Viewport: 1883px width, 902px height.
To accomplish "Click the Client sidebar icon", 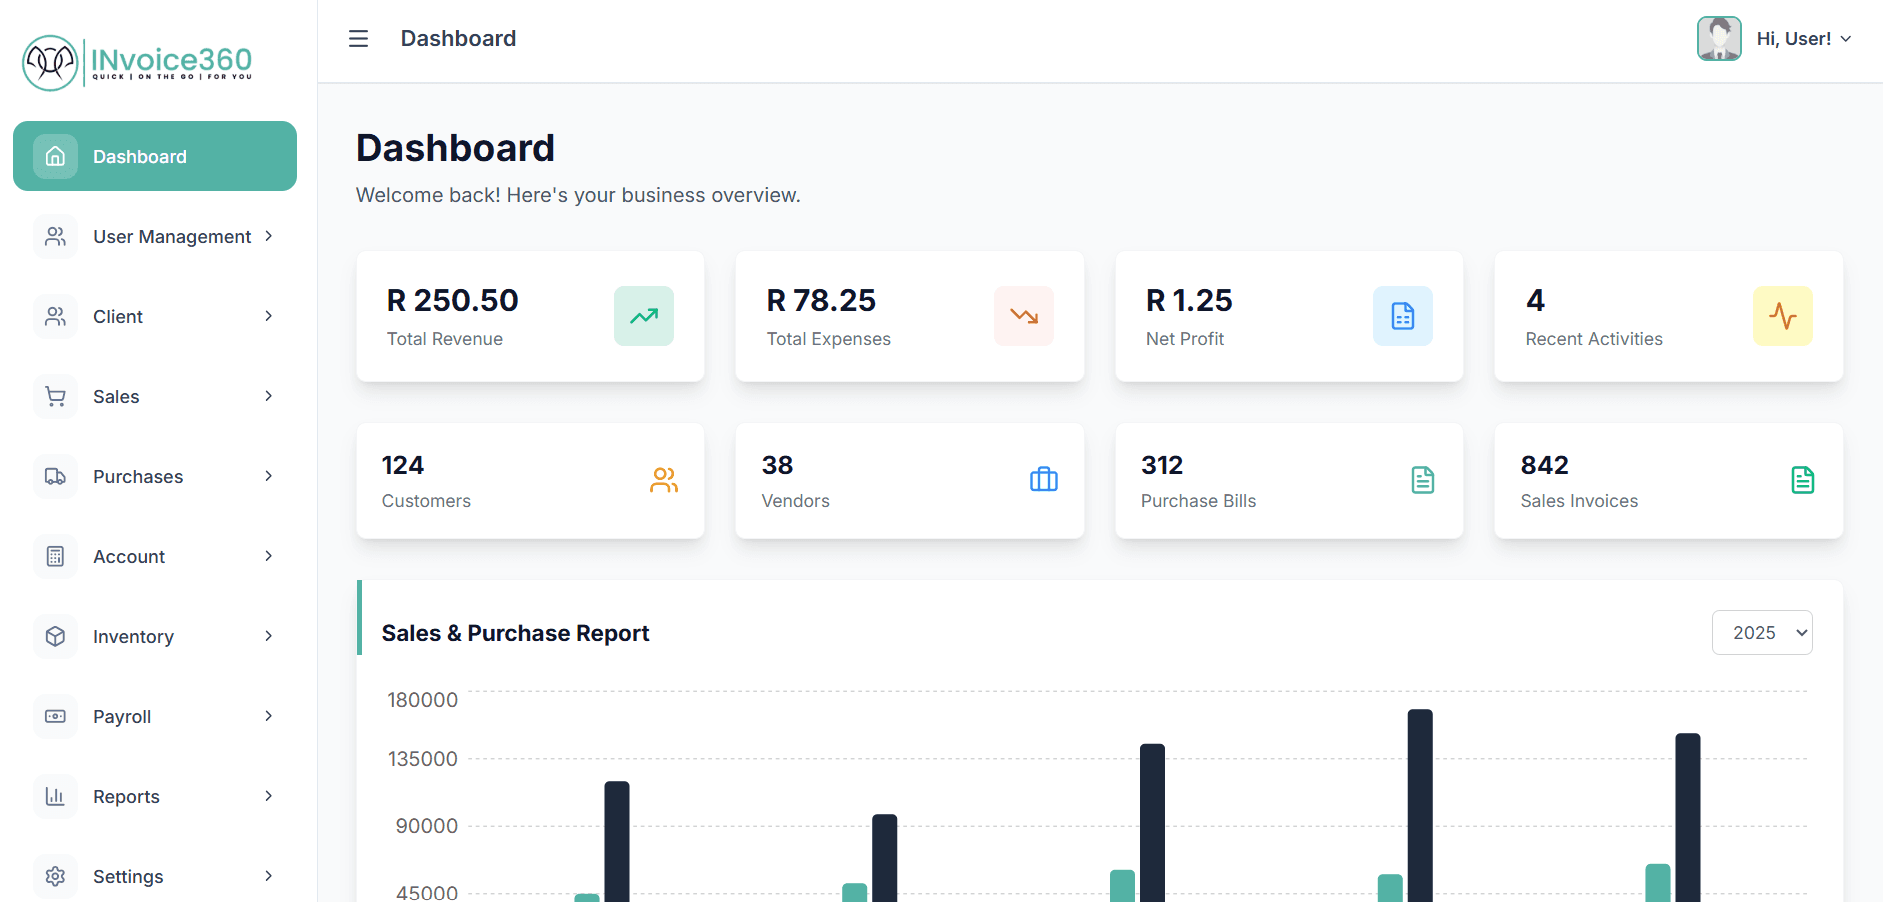I will [55, 316].
